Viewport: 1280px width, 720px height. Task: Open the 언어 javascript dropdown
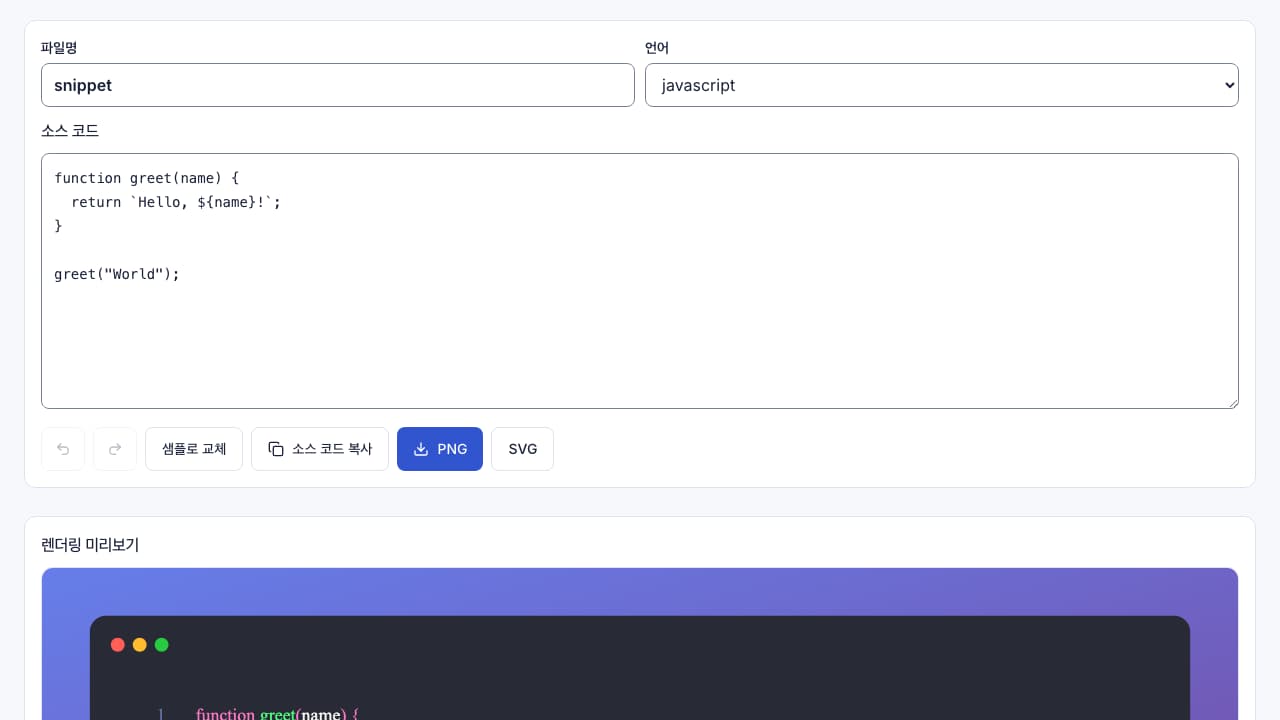pos(942,85)
